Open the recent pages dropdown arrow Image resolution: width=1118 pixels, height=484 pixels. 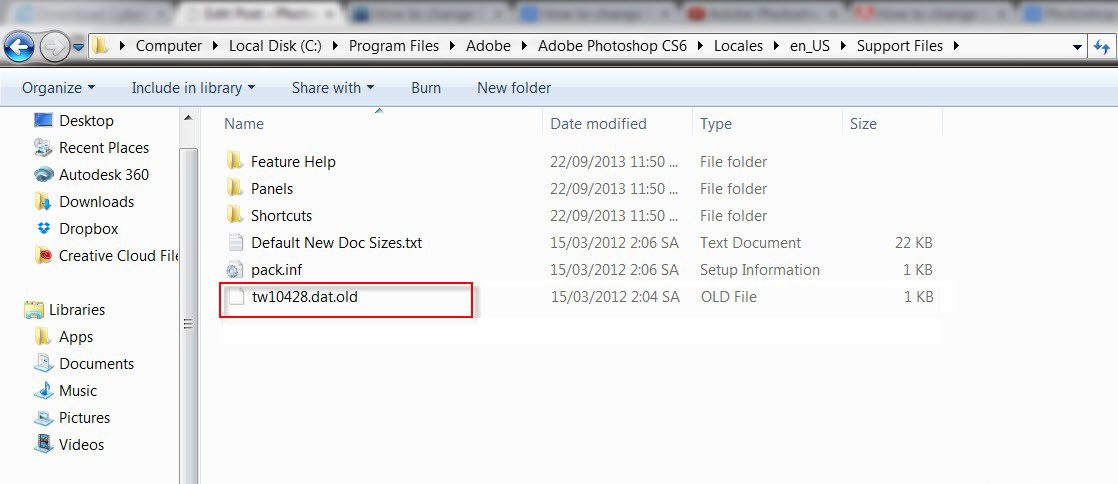78,47
